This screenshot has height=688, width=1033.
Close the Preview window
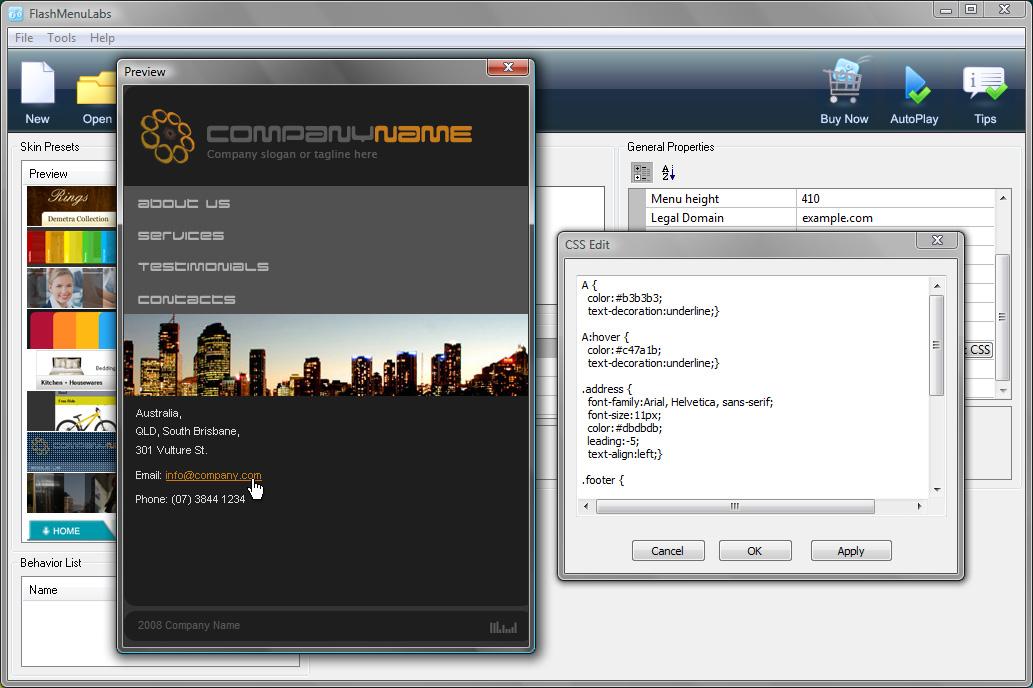pos(508,67)
